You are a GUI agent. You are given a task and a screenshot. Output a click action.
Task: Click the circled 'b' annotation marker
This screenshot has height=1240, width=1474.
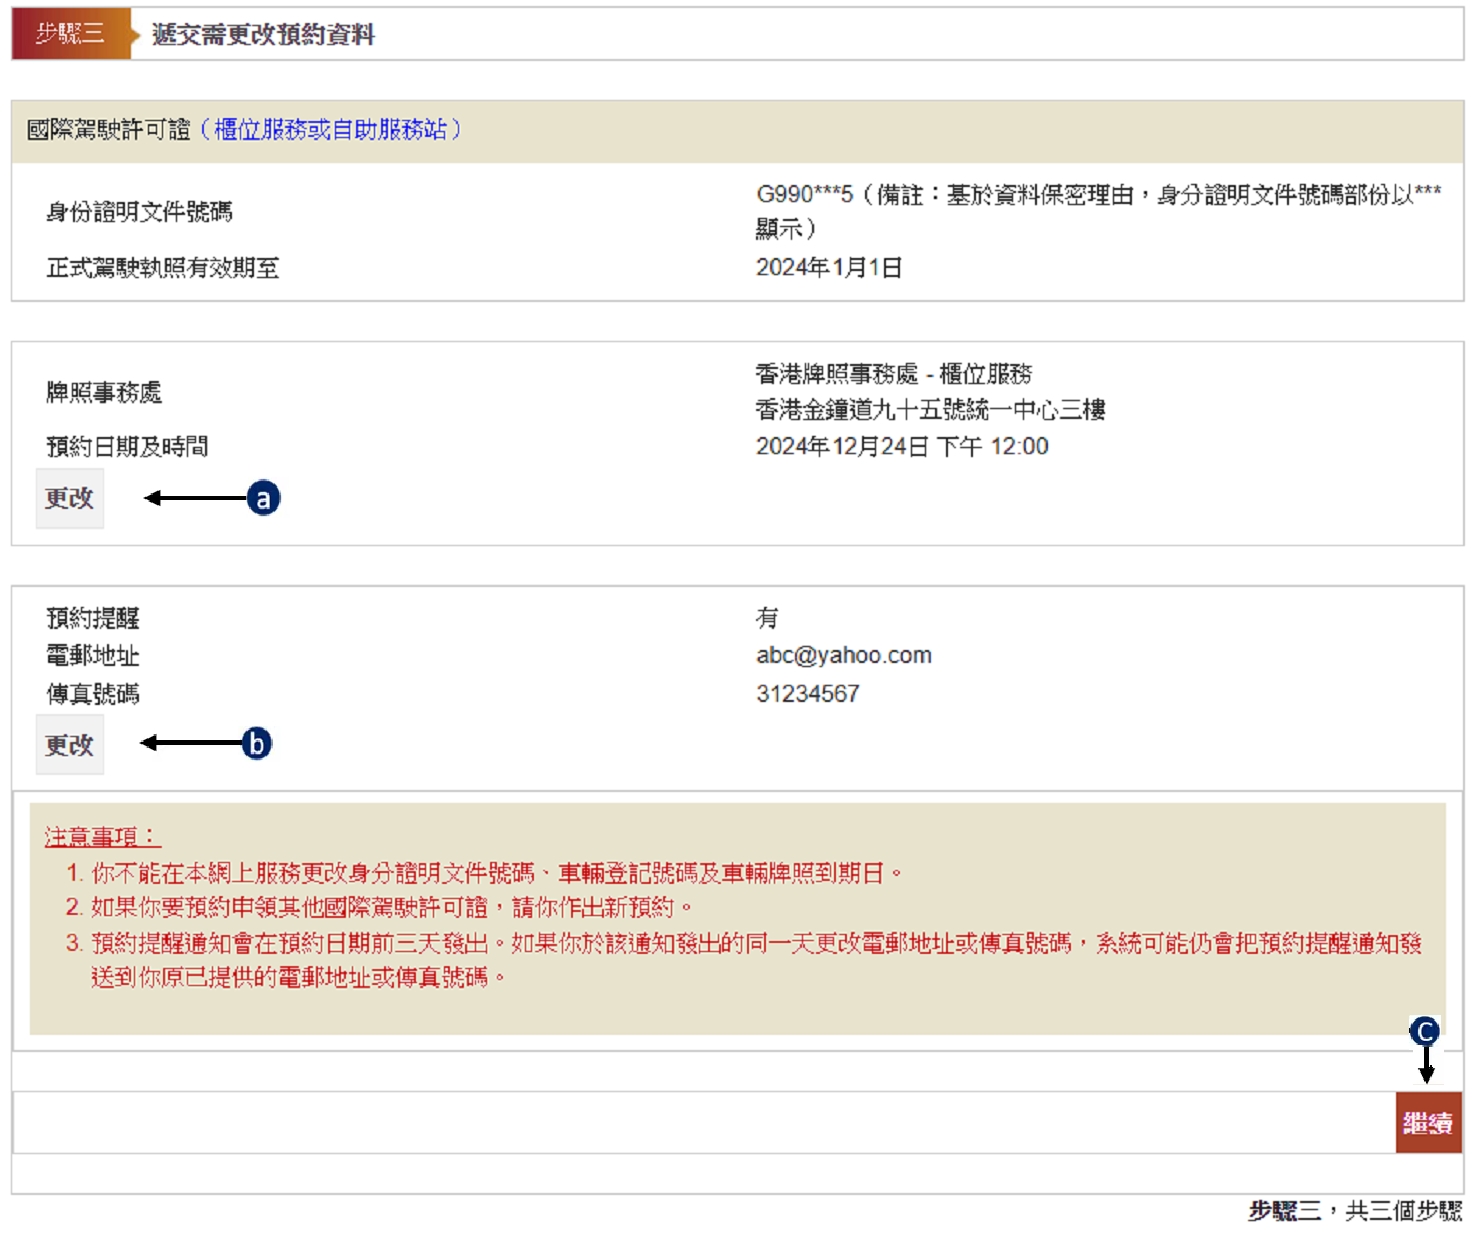257,743
